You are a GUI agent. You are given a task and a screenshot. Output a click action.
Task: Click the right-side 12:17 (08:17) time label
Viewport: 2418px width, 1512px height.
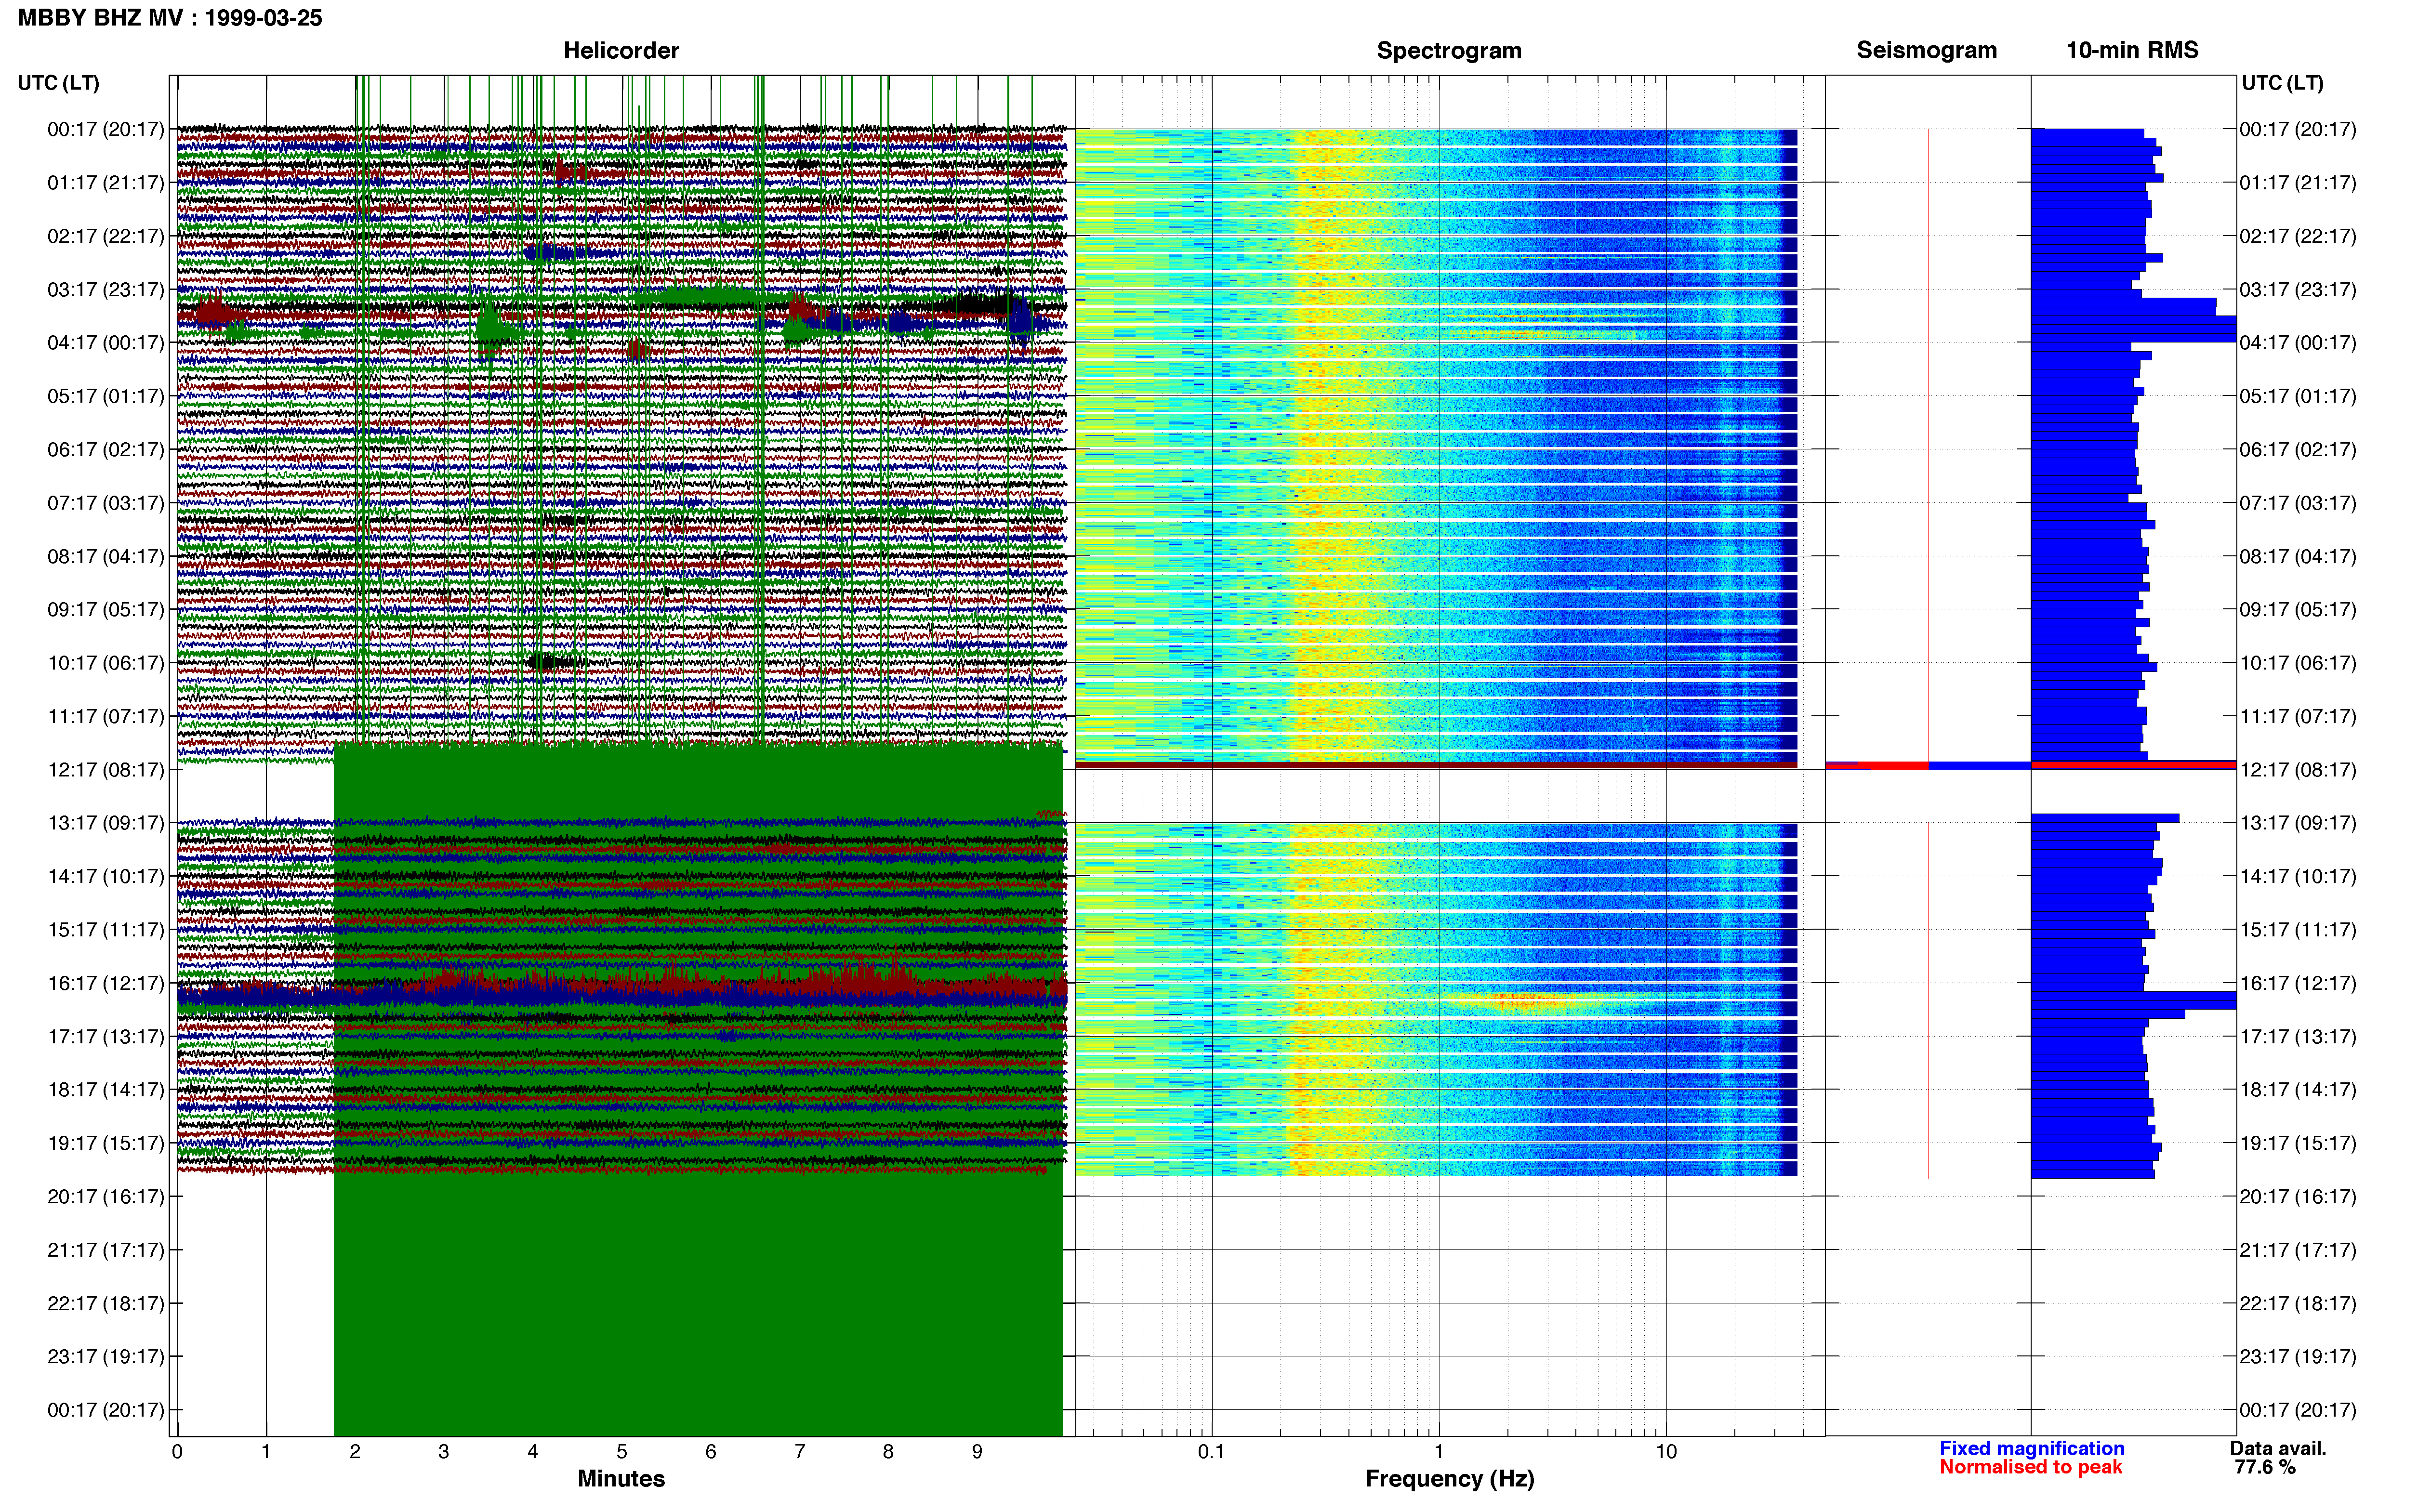(2298, 770)
